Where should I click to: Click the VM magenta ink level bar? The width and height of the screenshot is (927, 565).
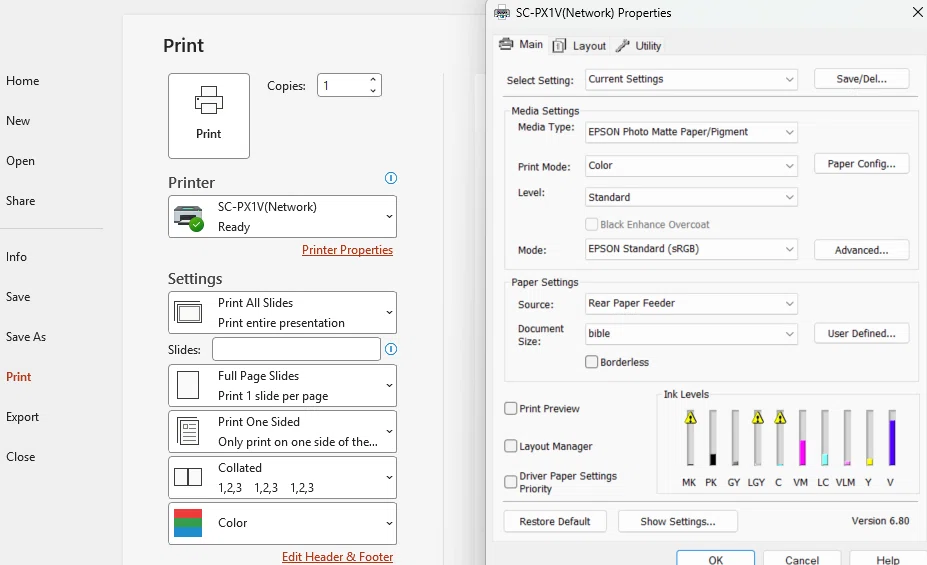pyautogui.click(x=802, y=438)
